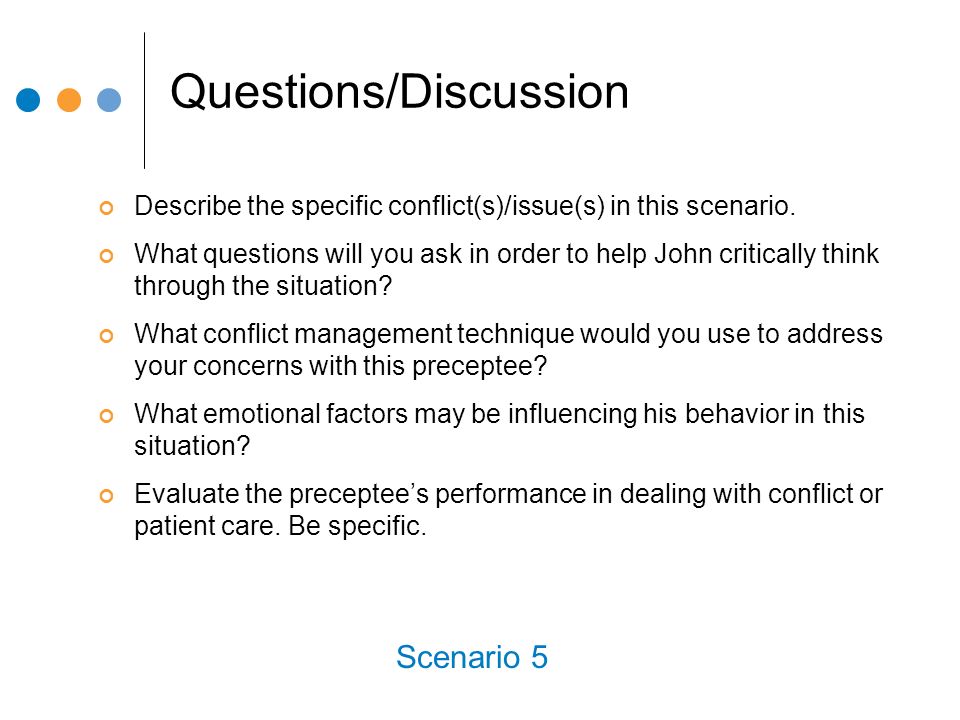Click the orange dot decoration

pos(69,100)
